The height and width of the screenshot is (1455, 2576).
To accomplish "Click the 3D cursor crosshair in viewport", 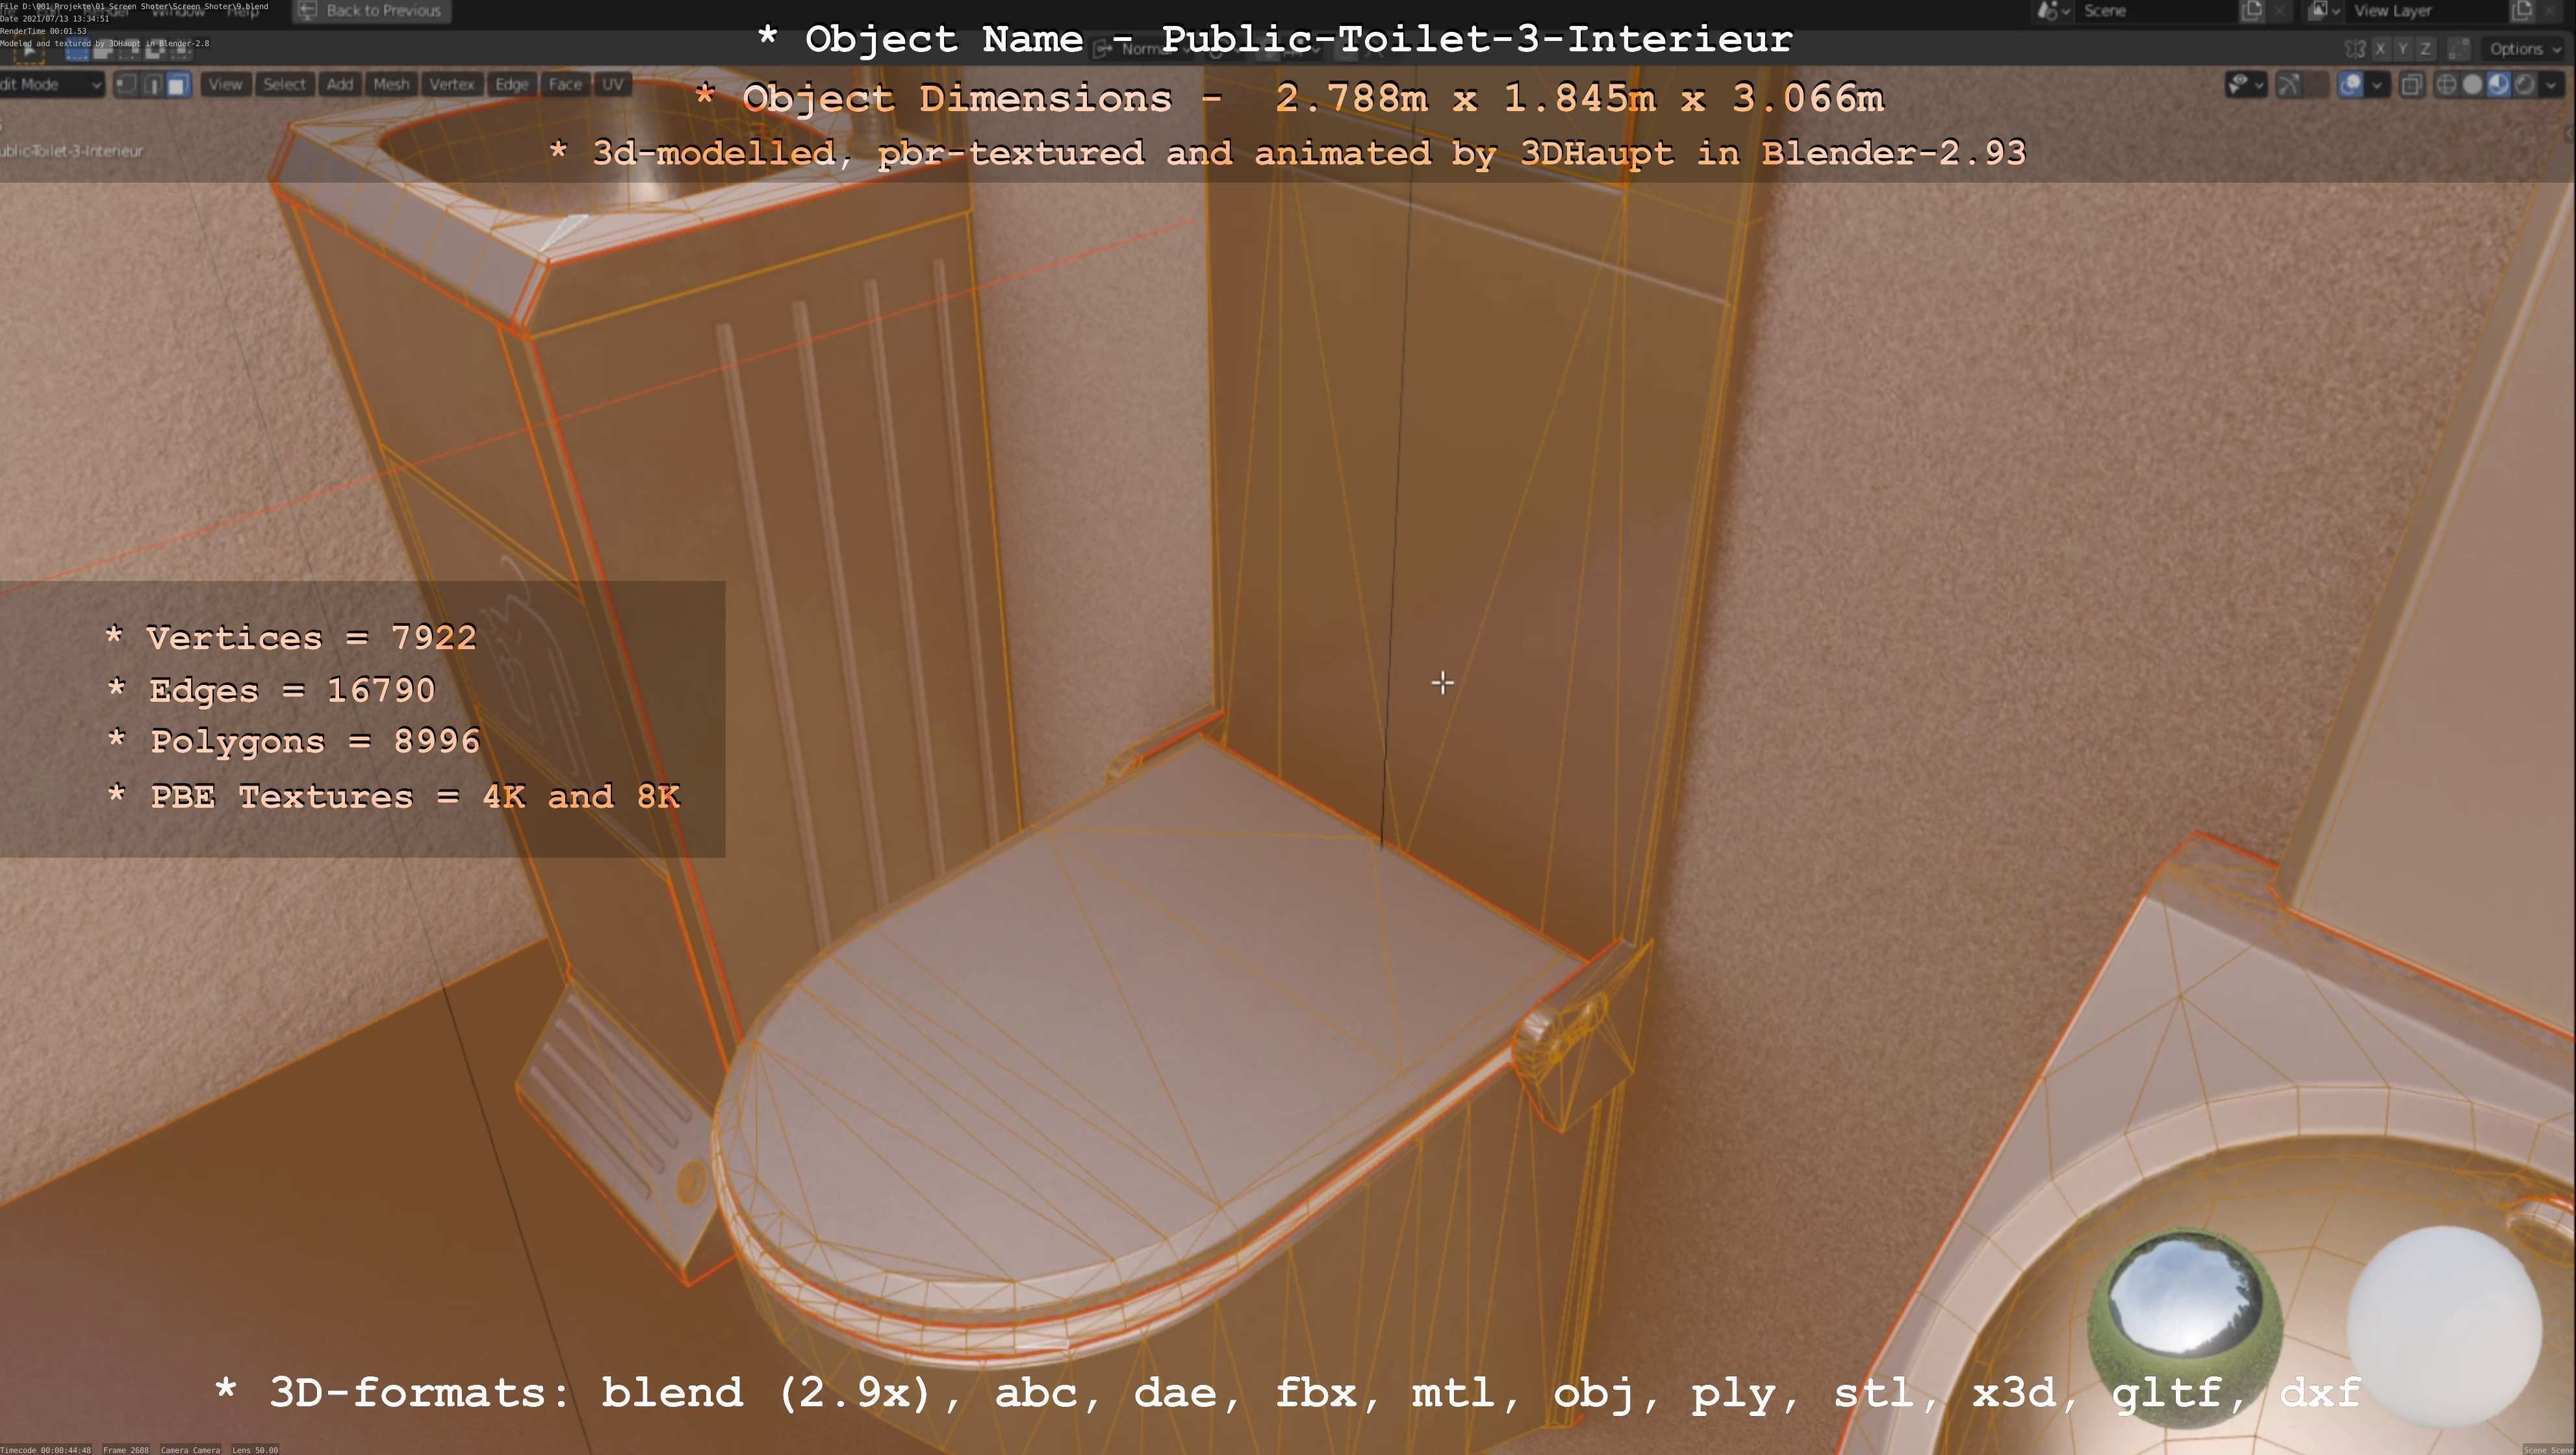I will (x=1442, y=683).
